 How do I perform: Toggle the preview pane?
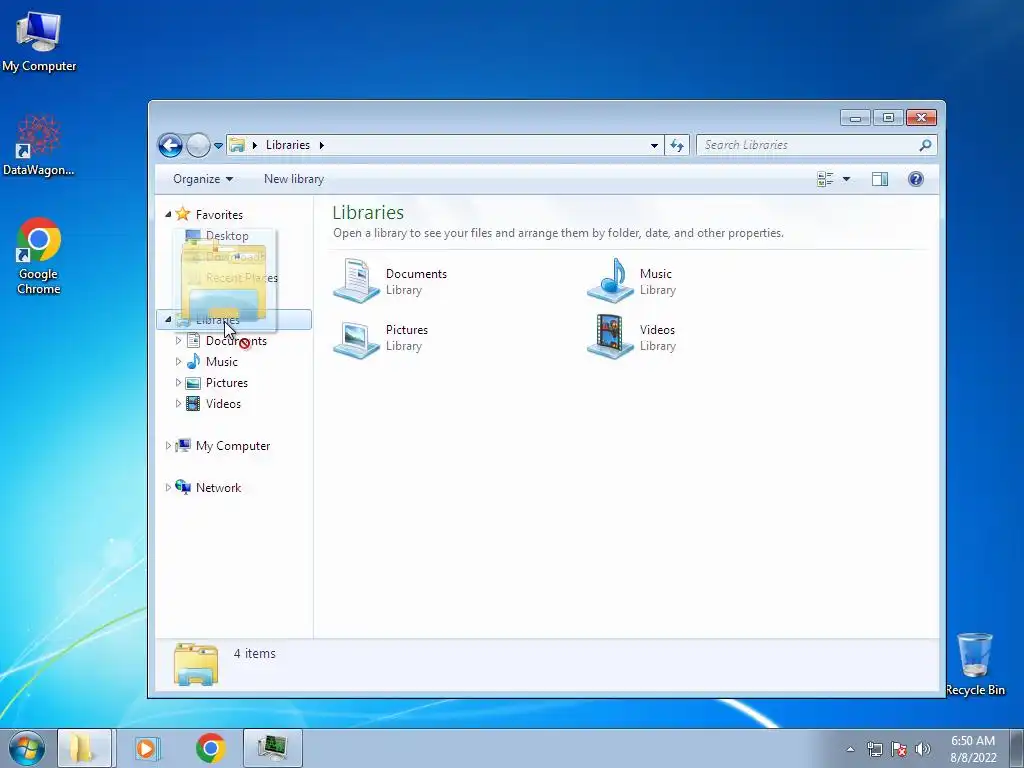880,179
